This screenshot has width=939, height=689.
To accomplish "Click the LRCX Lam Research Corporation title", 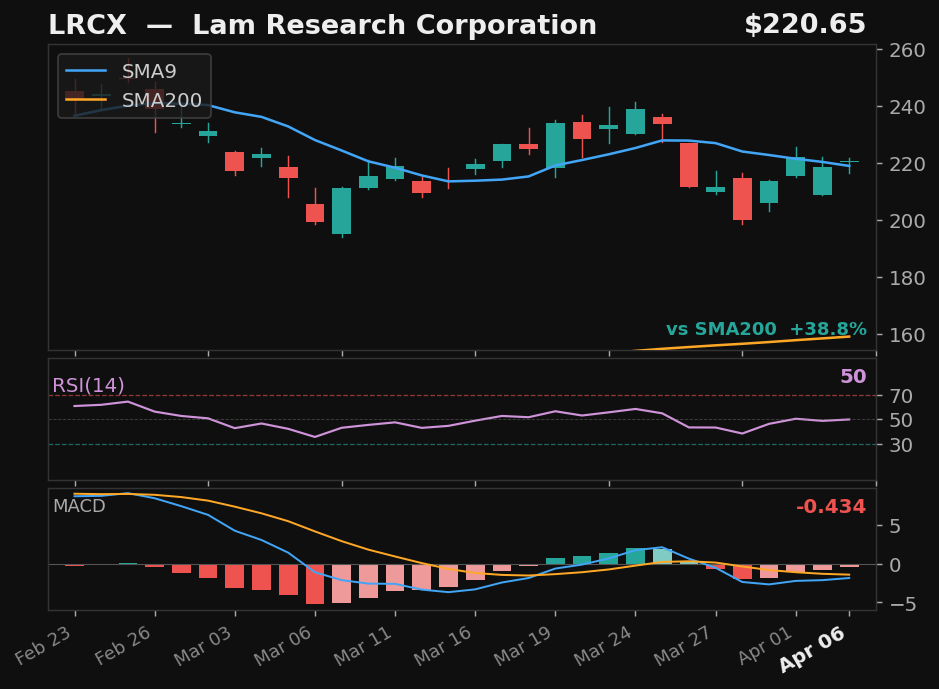I will point(322,25).
